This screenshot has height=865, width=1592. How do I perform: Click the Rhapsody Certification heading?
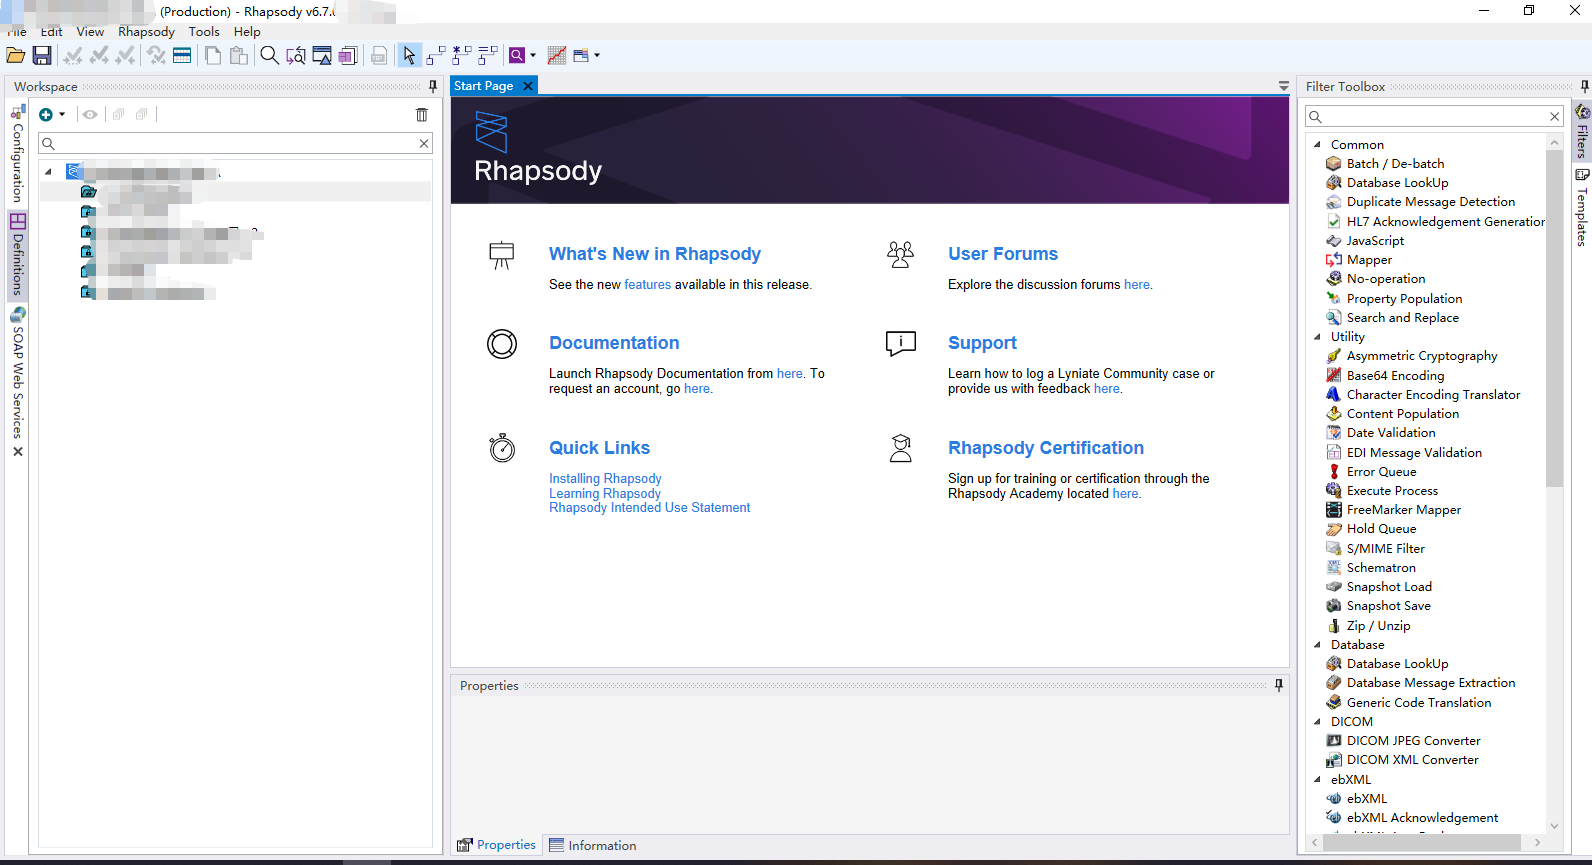pos(1046,448)
